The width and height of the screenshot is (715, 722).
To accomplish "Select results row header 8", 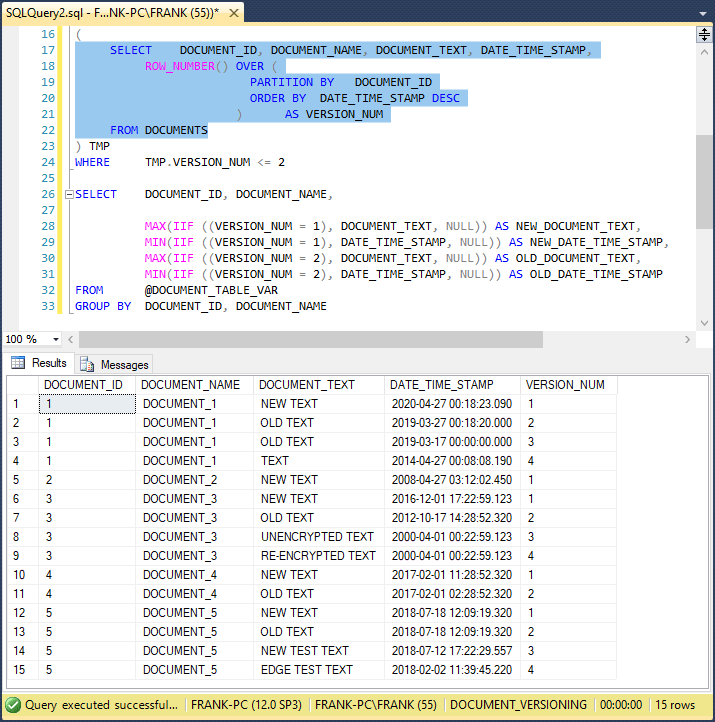I will pos(23,537).
